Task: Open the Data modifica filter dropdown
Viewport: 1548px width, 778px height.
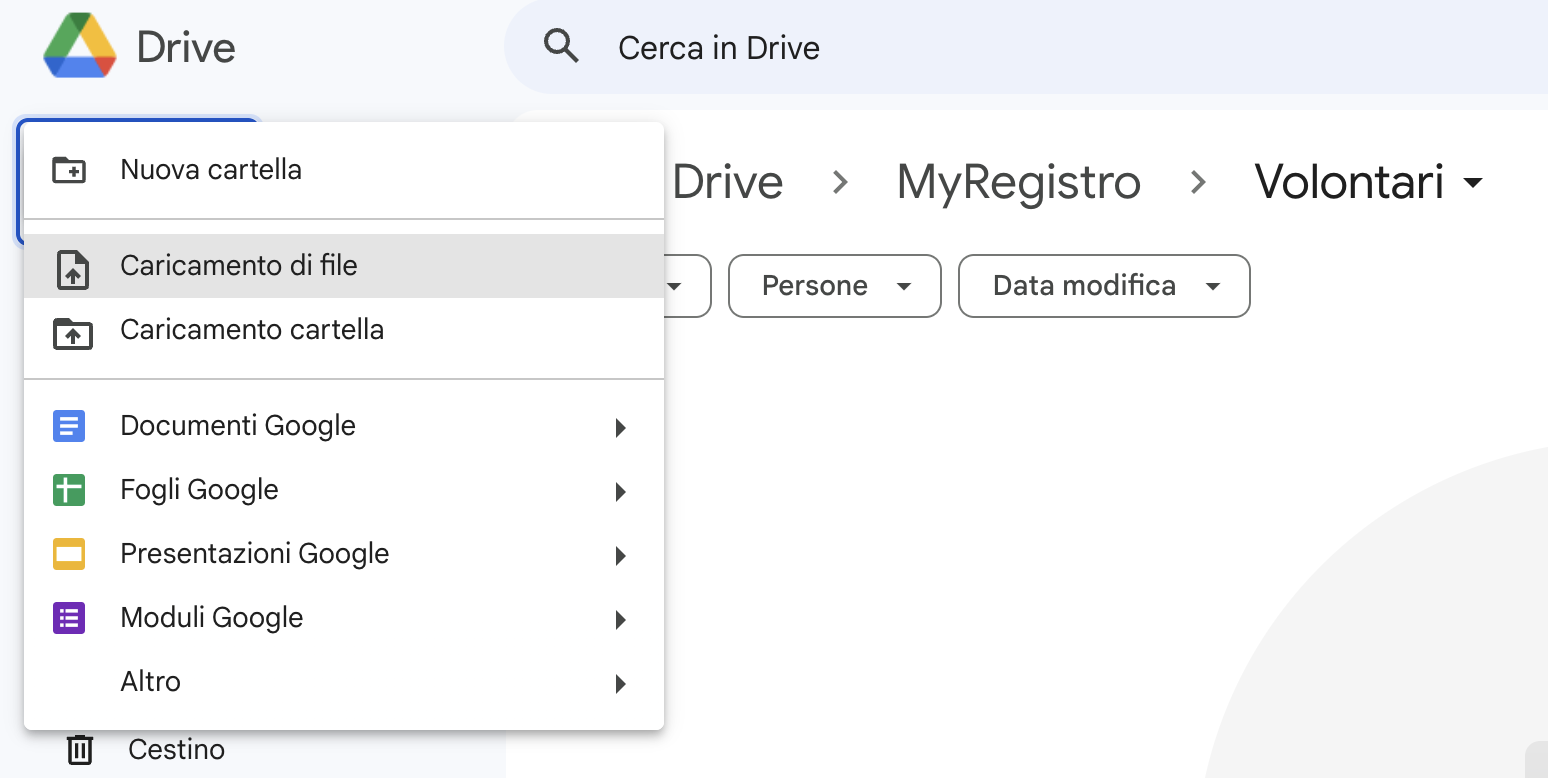Action: click(x=1104, y=286)
